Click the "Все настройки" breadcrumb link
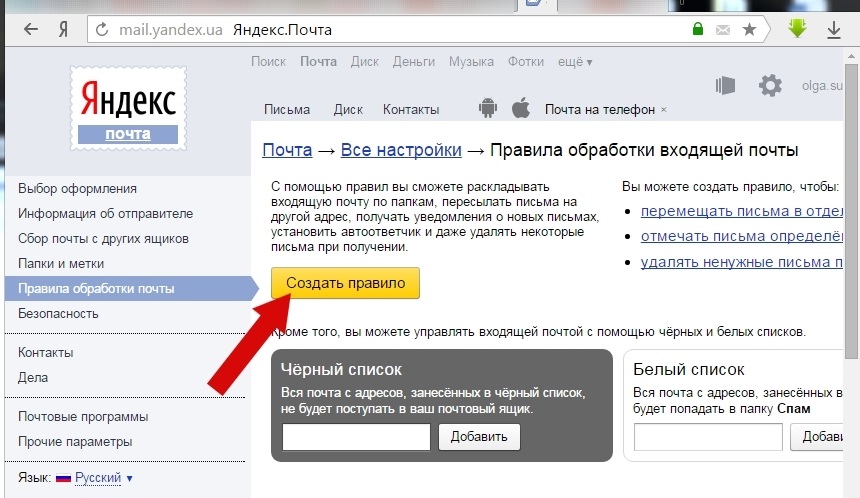 click(401, 150)
